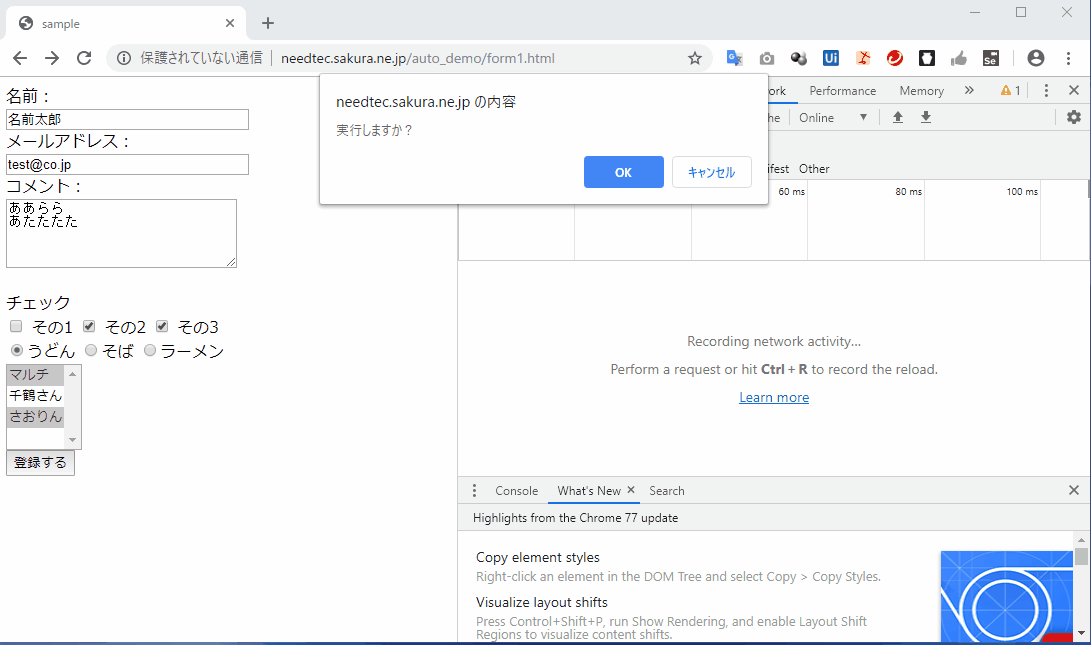
Task: Open the black square extension icon
Action: point(927,58)
